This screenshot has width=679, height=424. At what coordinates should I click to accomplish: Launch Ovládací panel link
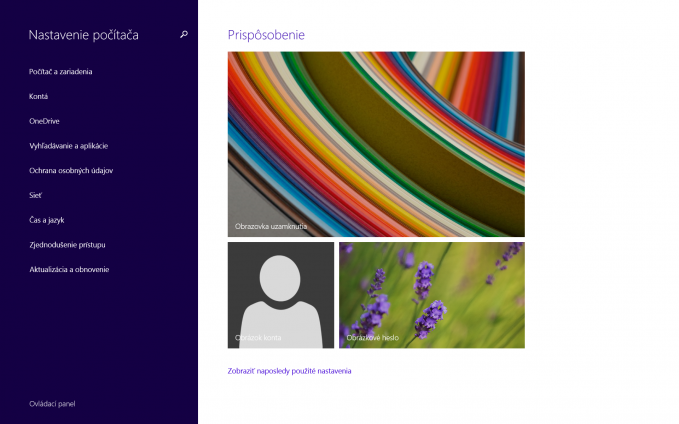point(52,404)
